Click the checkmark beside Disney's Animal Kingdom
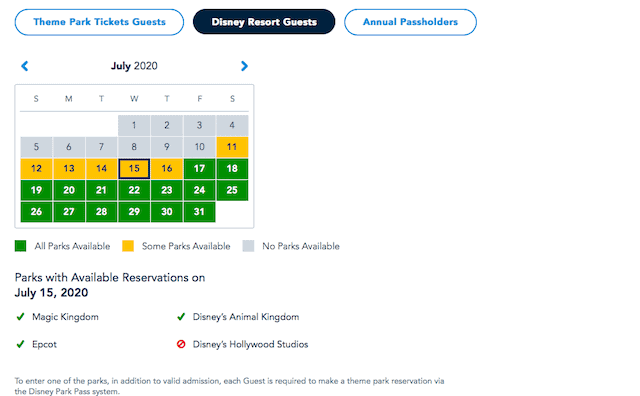 (181, 317)
